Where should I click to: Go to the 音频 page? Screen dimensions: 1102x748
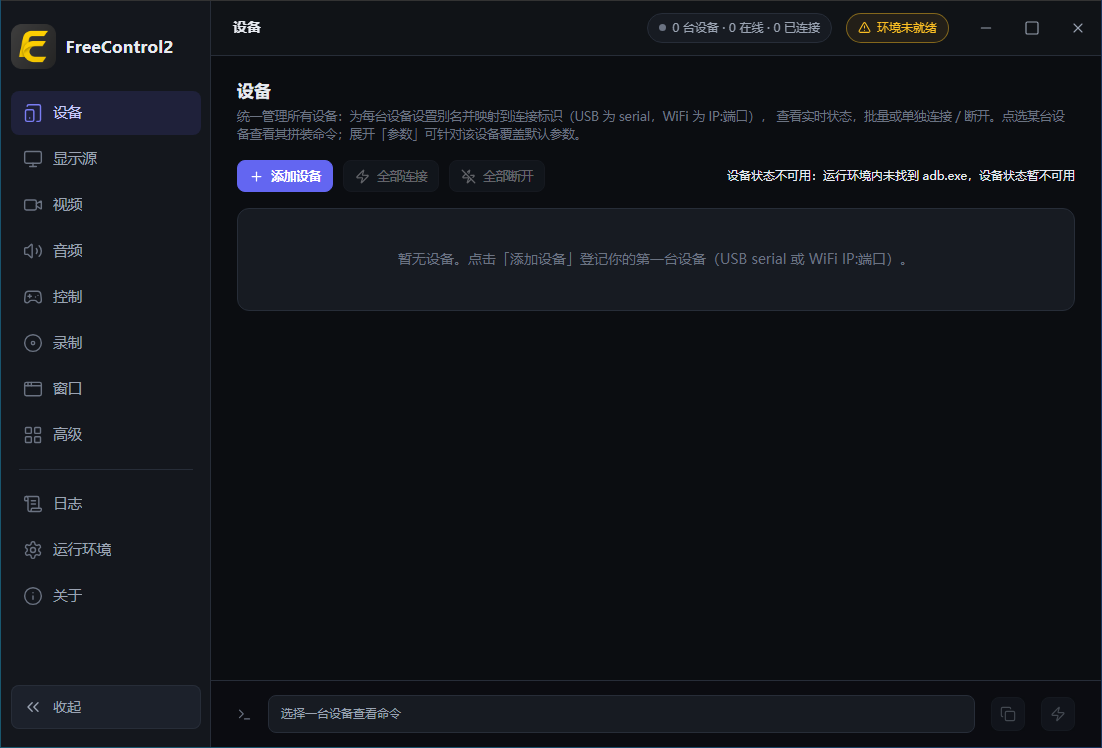(x=106, y=251)
